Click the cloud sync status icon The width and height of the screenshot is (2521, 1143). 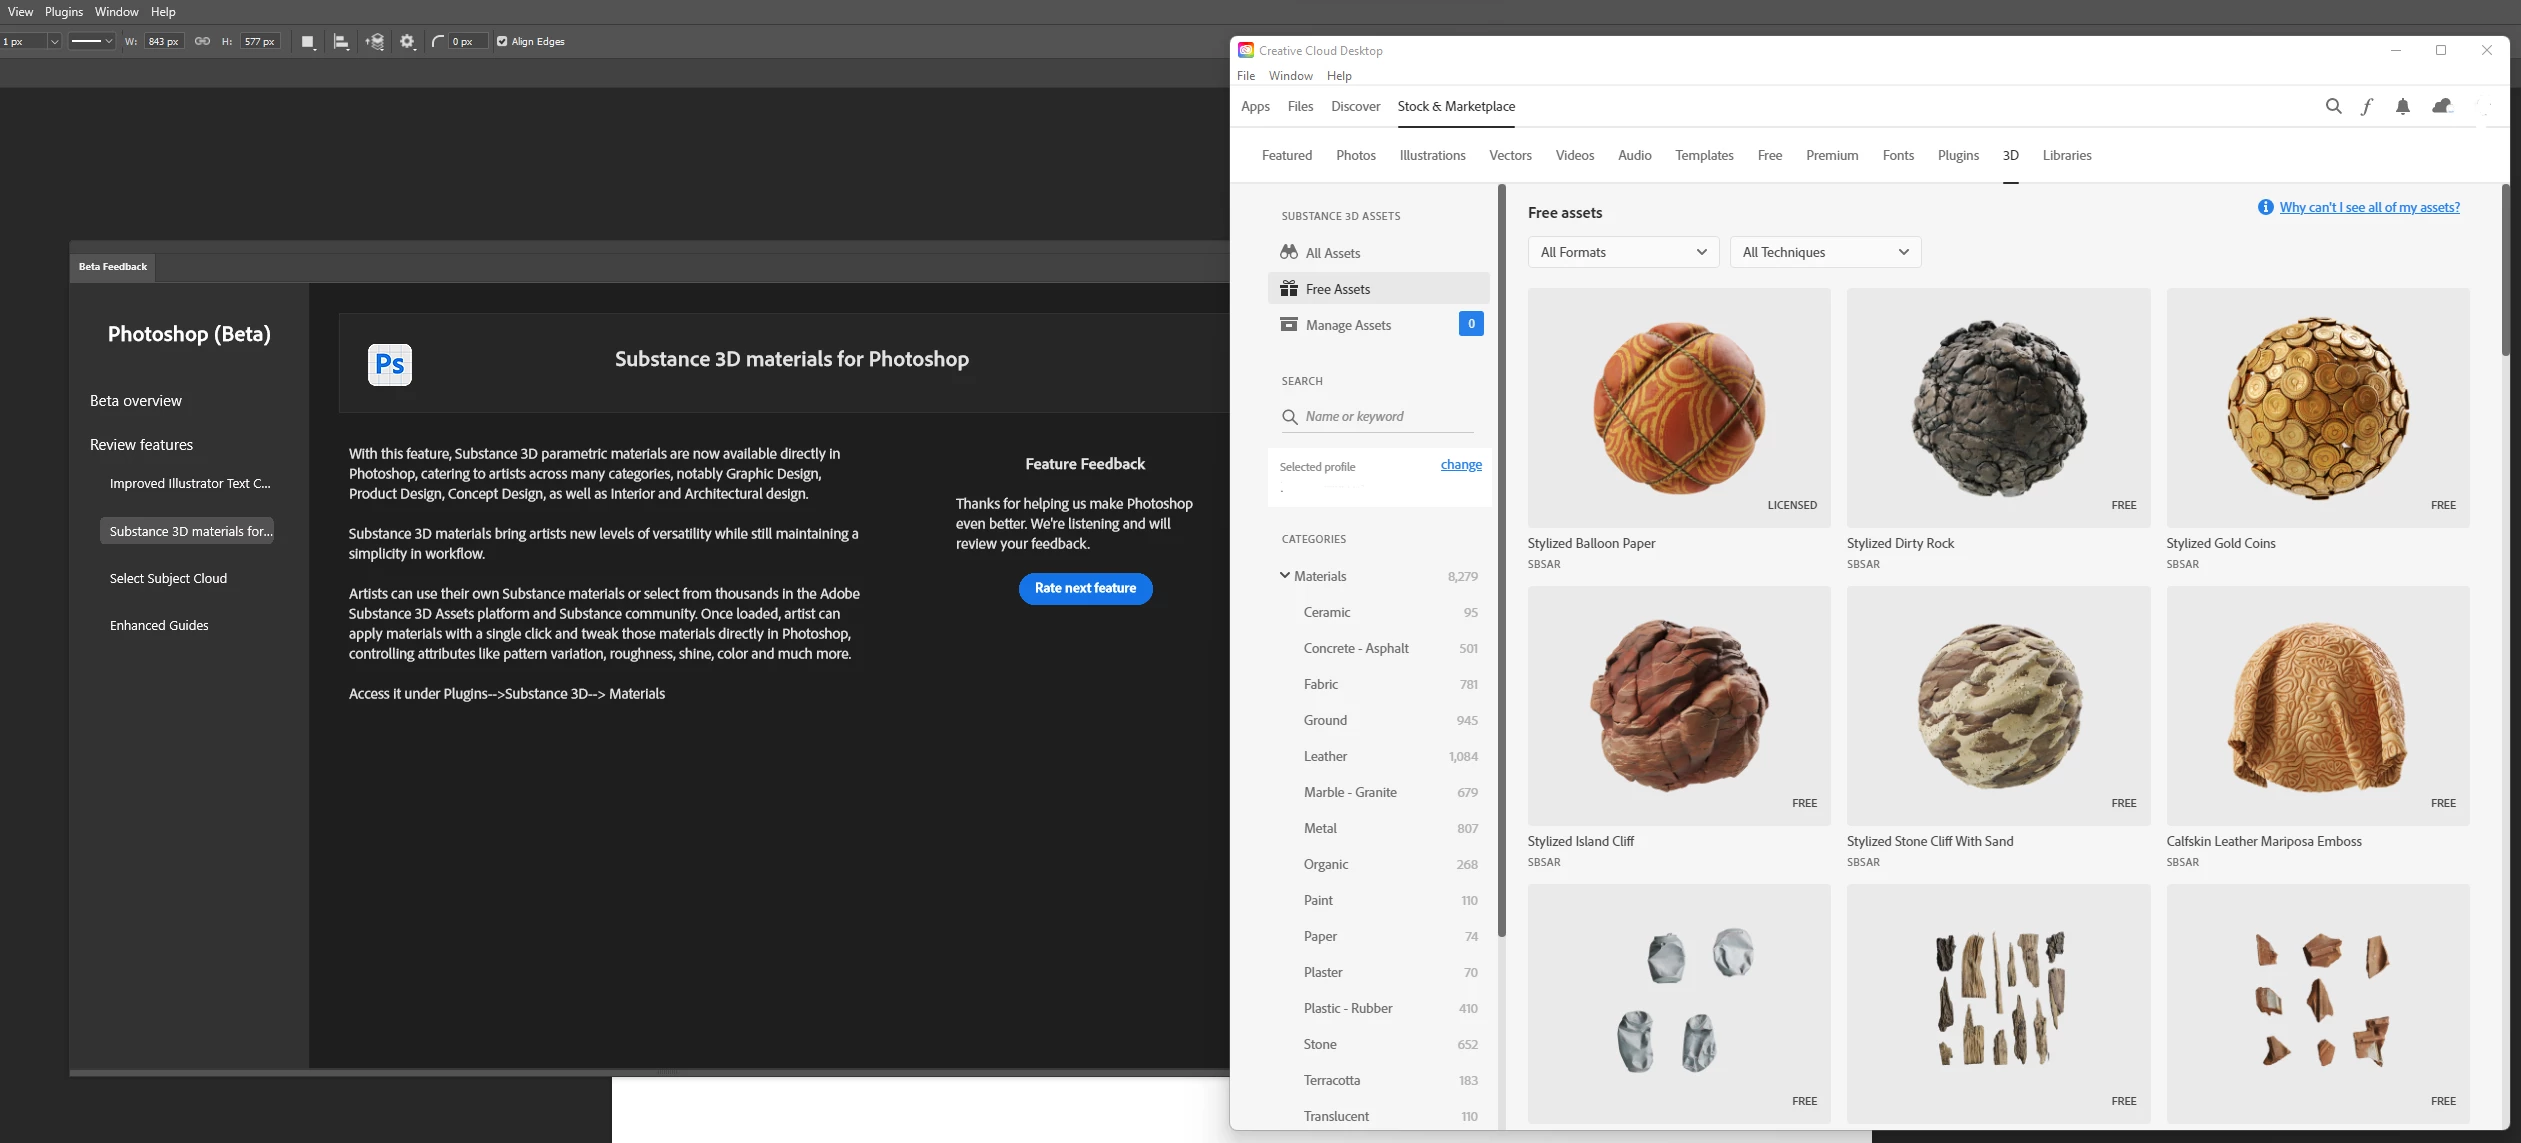(x=2442, y=106)
